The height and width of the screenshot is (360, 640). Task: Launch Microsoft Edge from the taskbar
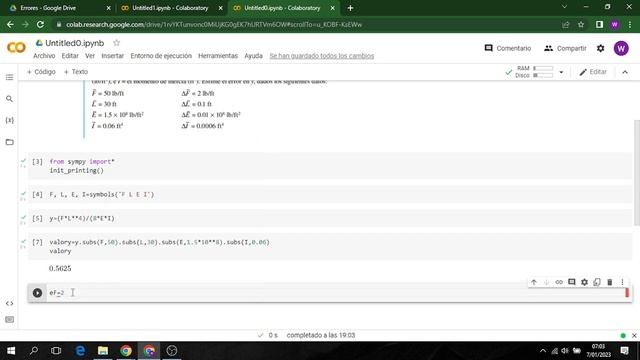[80, 351]
